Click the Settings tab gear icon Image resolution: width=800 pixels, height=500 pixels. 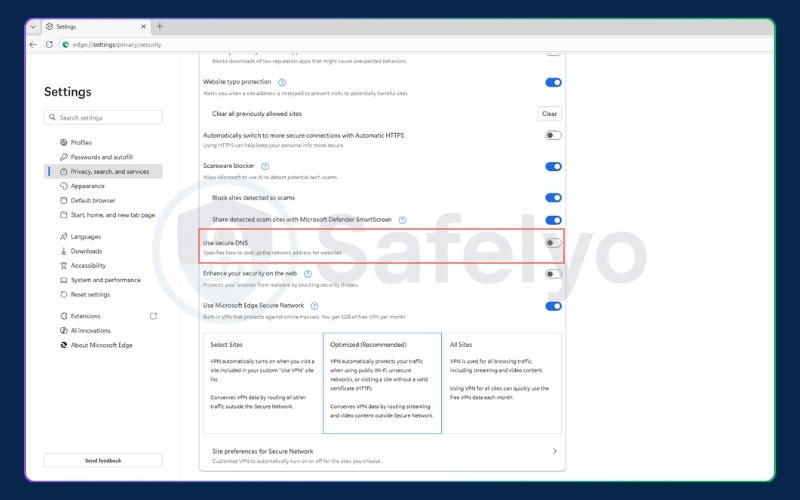[49, 27]
